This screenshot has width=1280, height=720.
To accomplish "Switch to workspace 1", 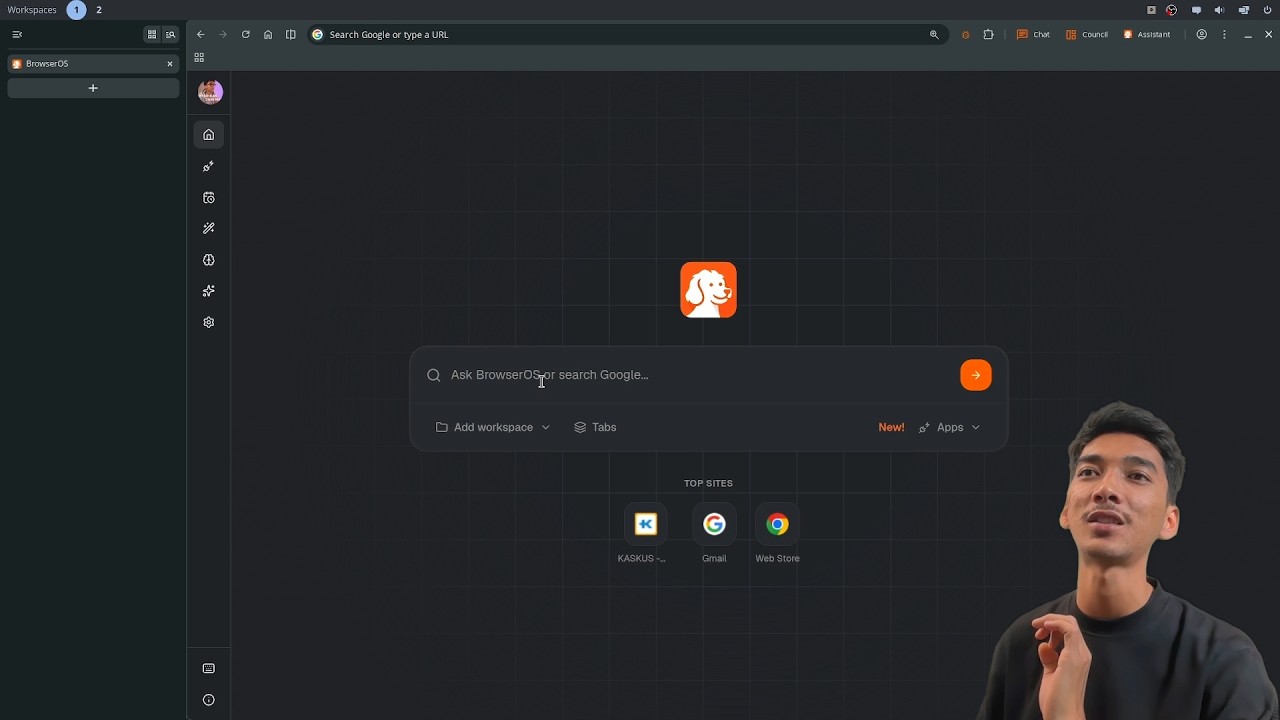I will 76,10.
